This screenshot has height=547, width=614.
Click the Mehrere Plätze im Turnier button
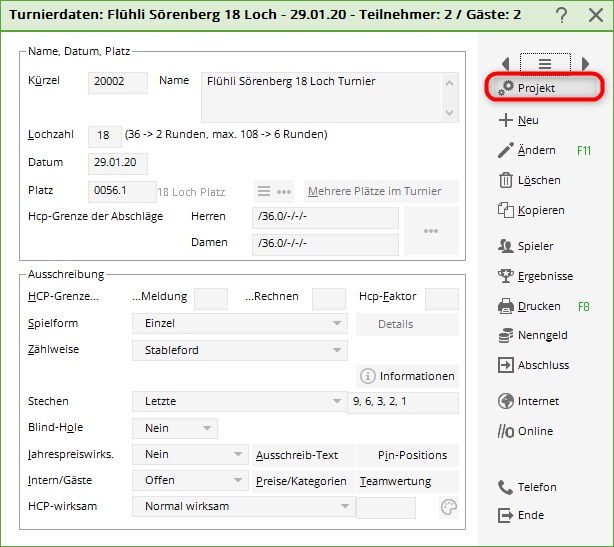click(x=380, y=191)
